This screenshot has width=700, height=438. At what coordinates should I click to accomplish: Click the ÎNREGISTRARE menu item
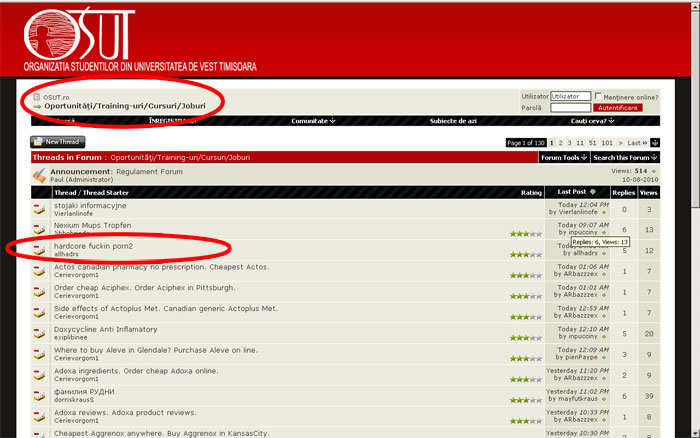point(172,121)
